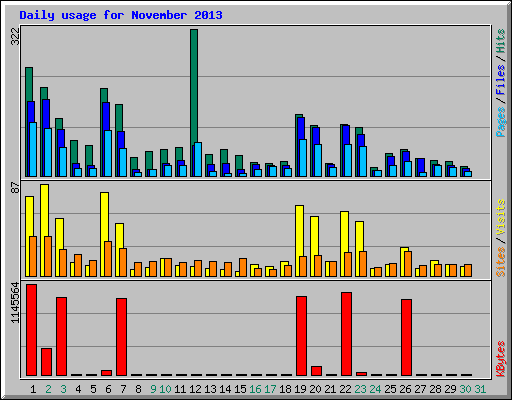Click day label 25 on the x-axis
Screen dimensions: 512x400
(390, 389)
